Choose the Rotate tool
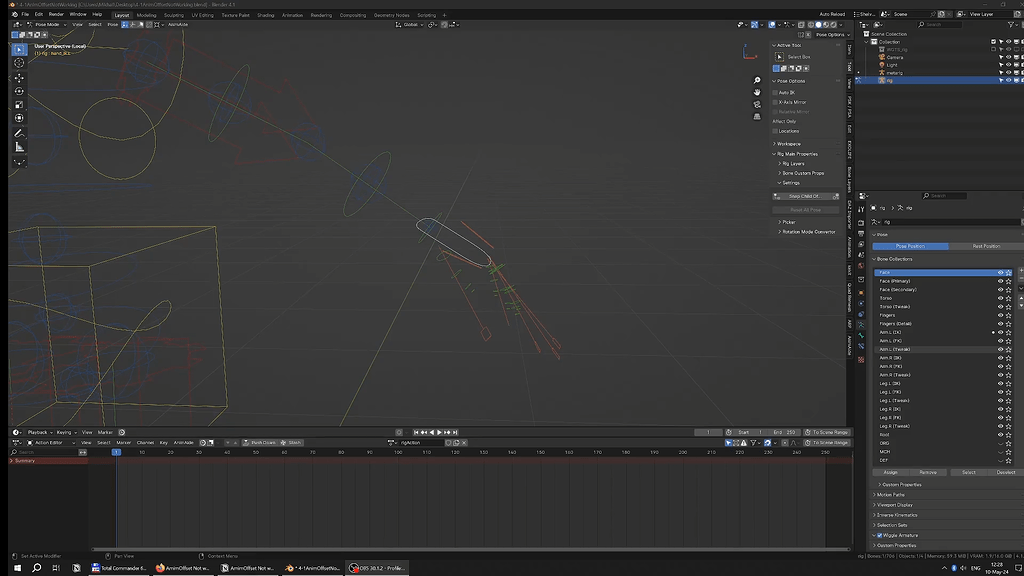Image resolution: width=1024 pixels, height=576 pixels. [19, 91]
